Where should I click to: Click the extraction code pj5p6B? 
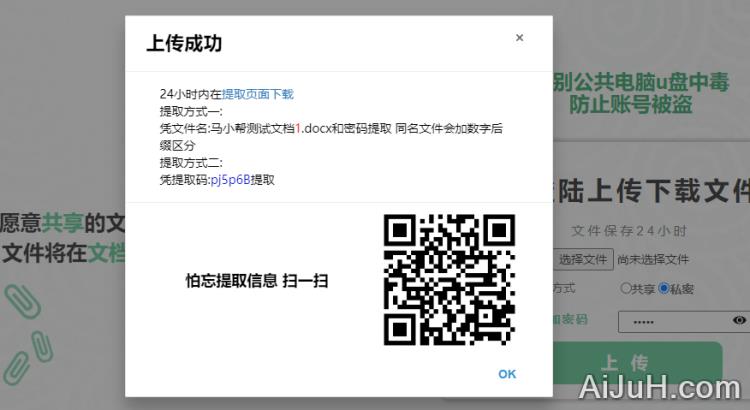tap(230, 180)
